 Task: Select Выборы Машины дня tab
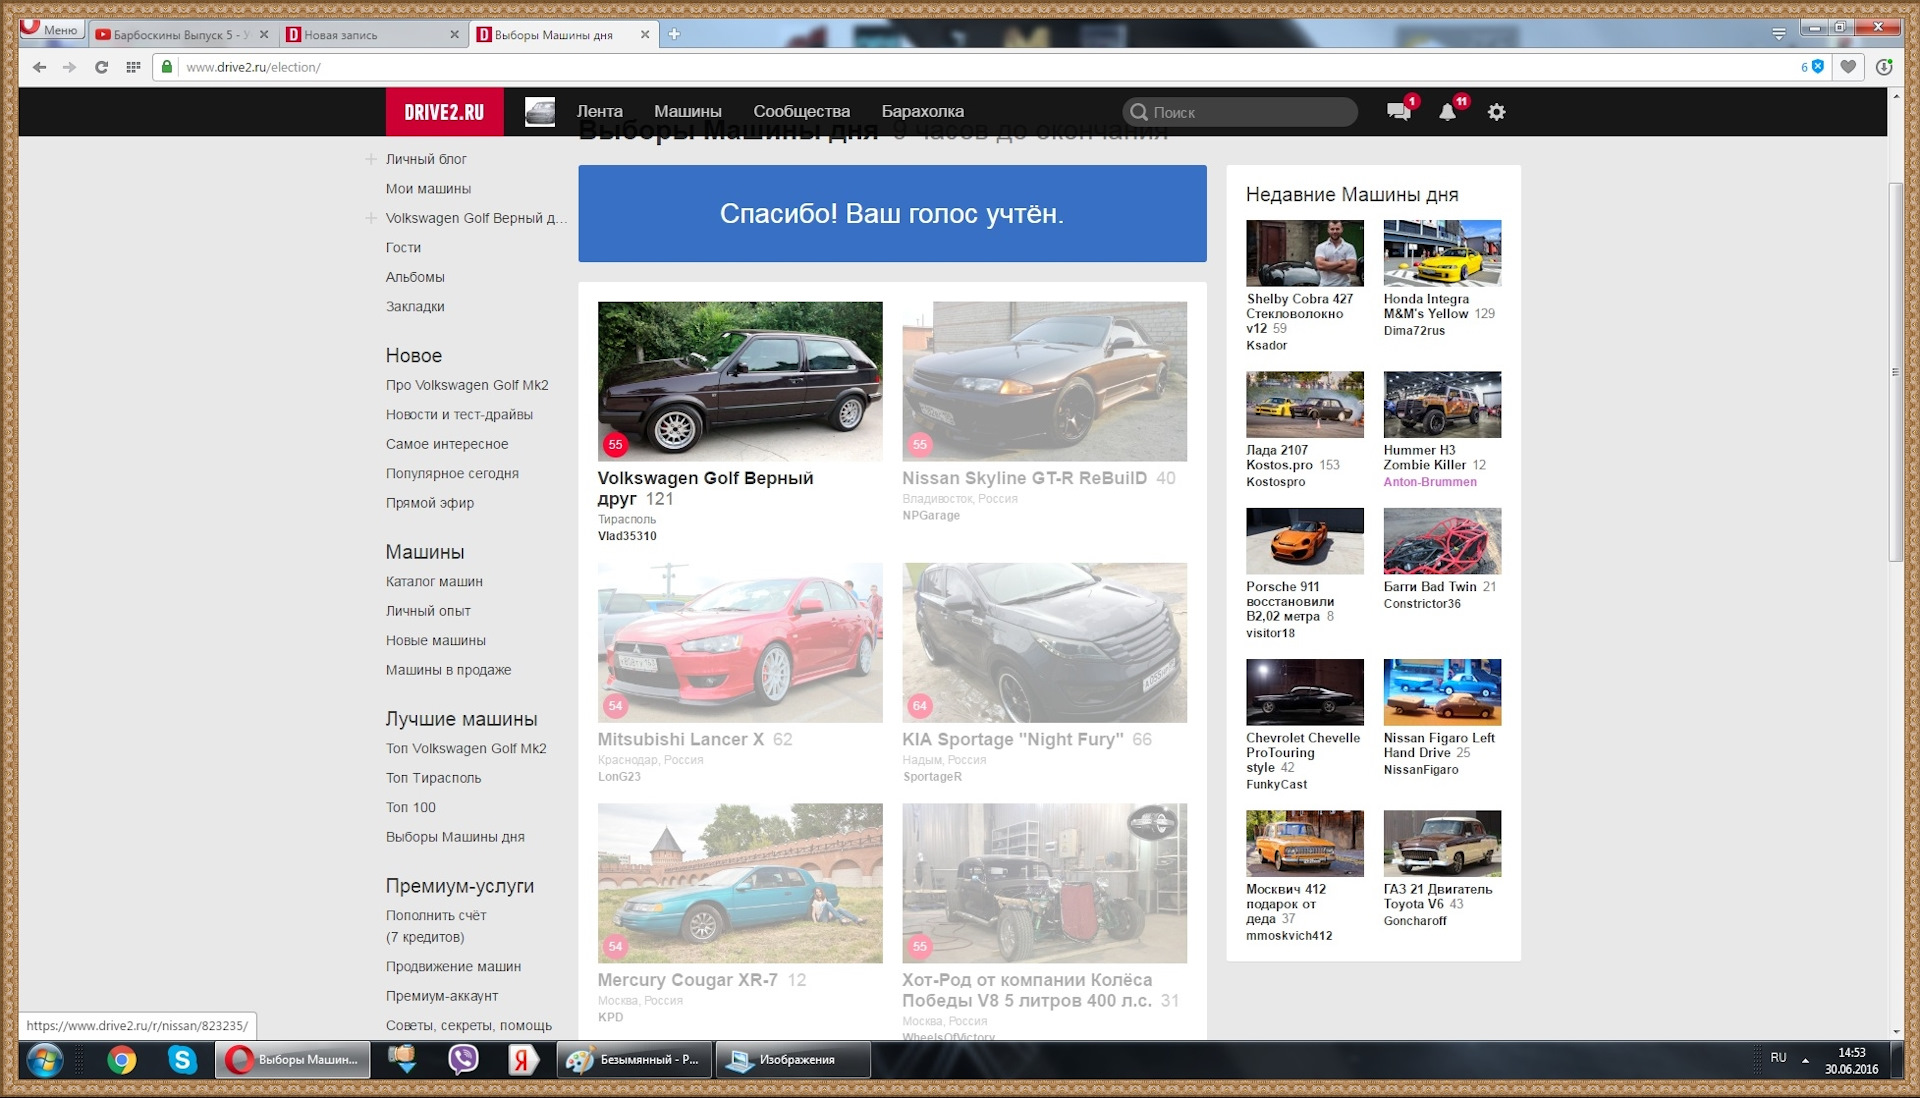click(x=562, y=34)
